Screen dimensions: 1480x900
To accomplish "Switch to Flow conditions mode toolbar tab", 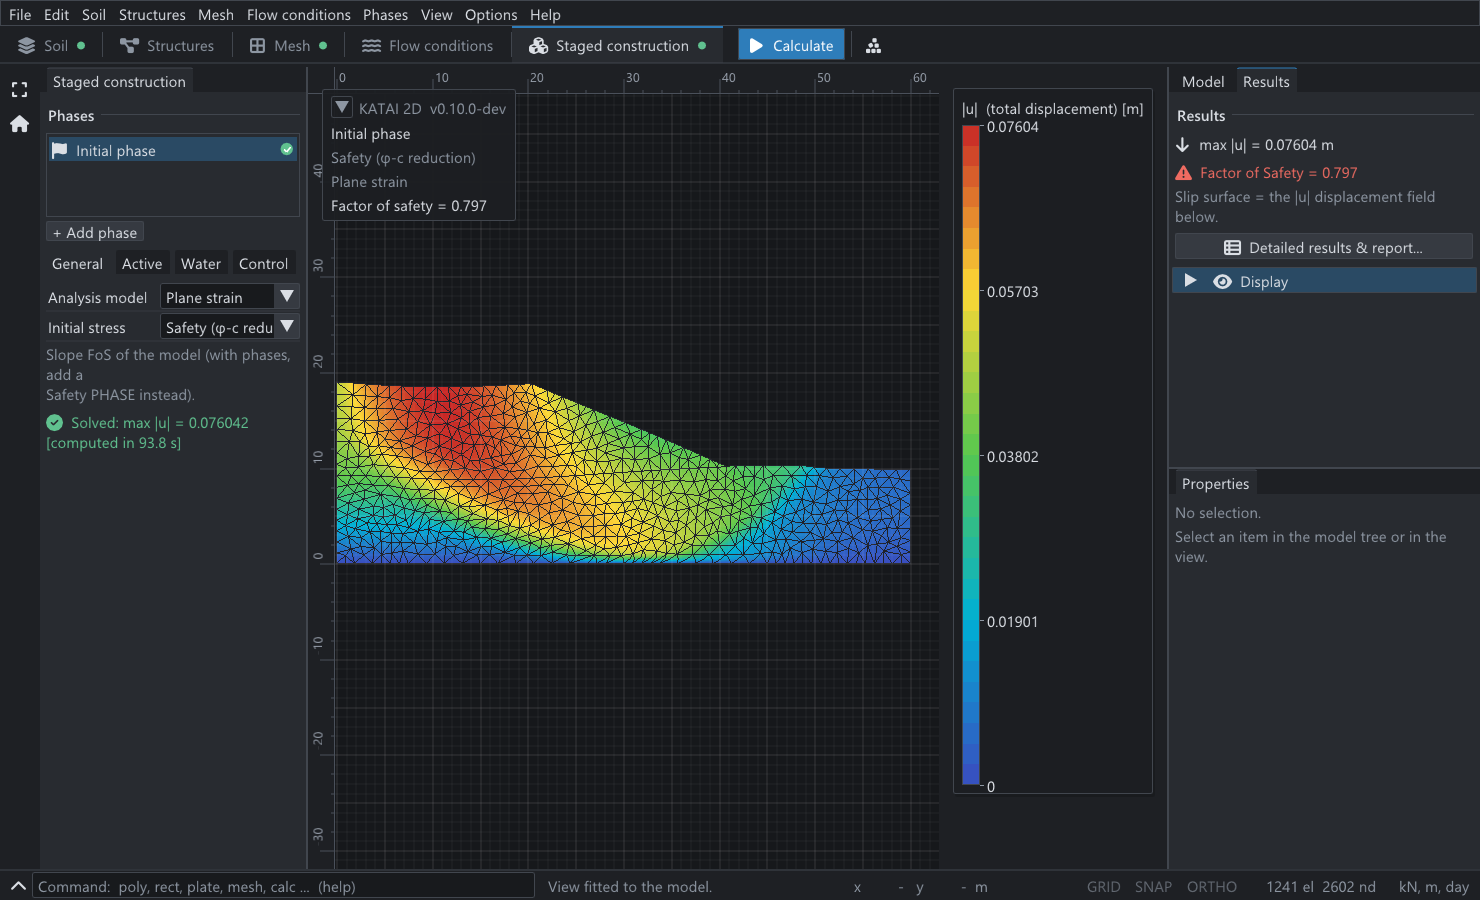I will 427,46.
